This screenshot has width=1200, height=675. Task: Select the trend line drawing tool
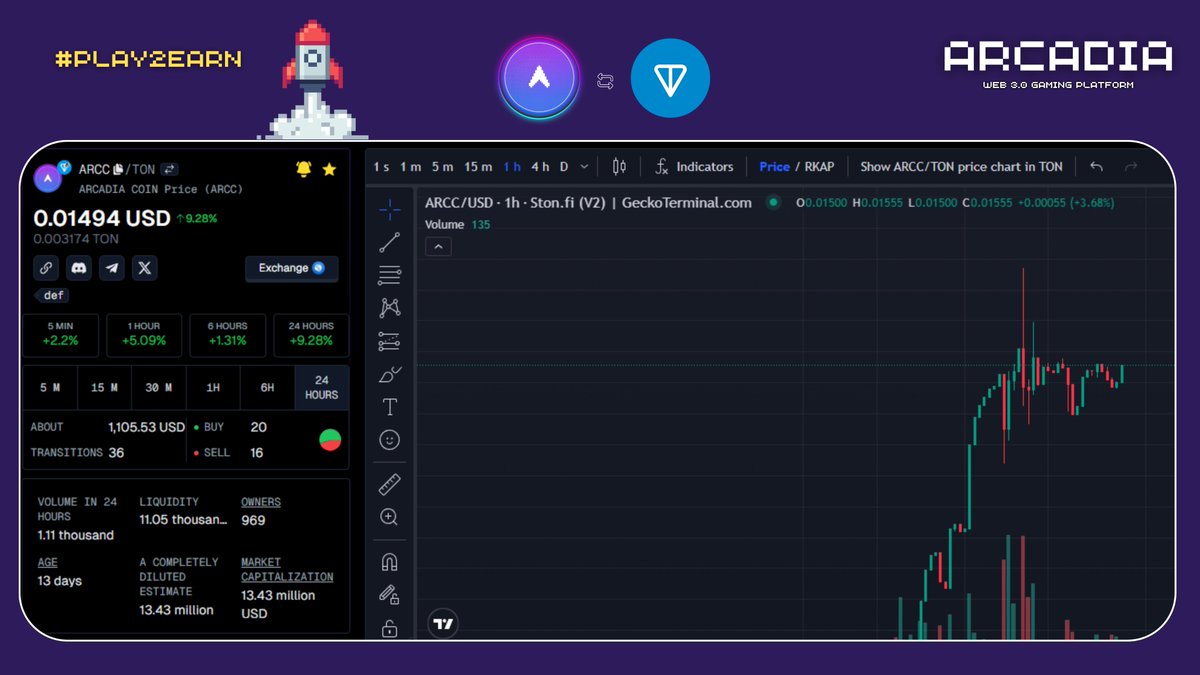tap(390, 242)
